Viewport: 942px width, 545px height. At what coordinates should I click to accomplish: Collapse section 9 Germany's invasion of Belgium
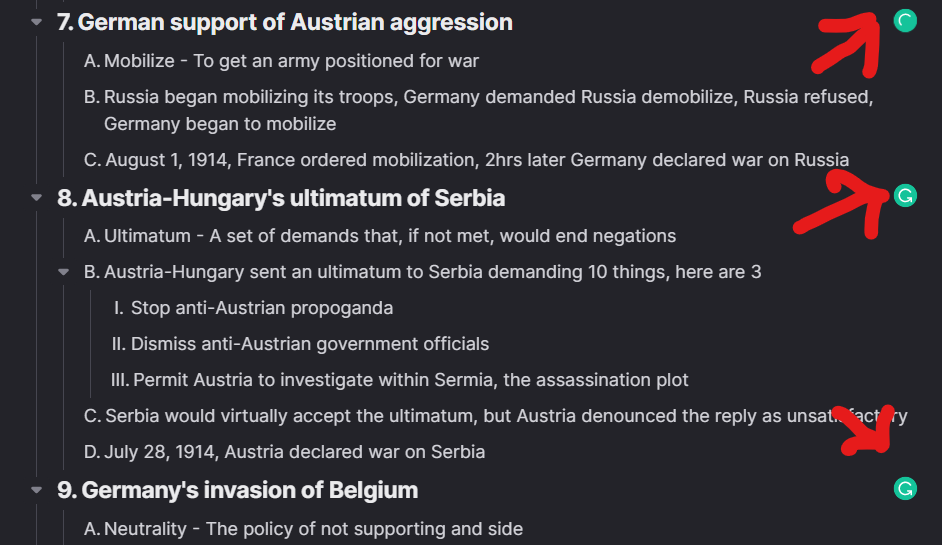point(37,490)
